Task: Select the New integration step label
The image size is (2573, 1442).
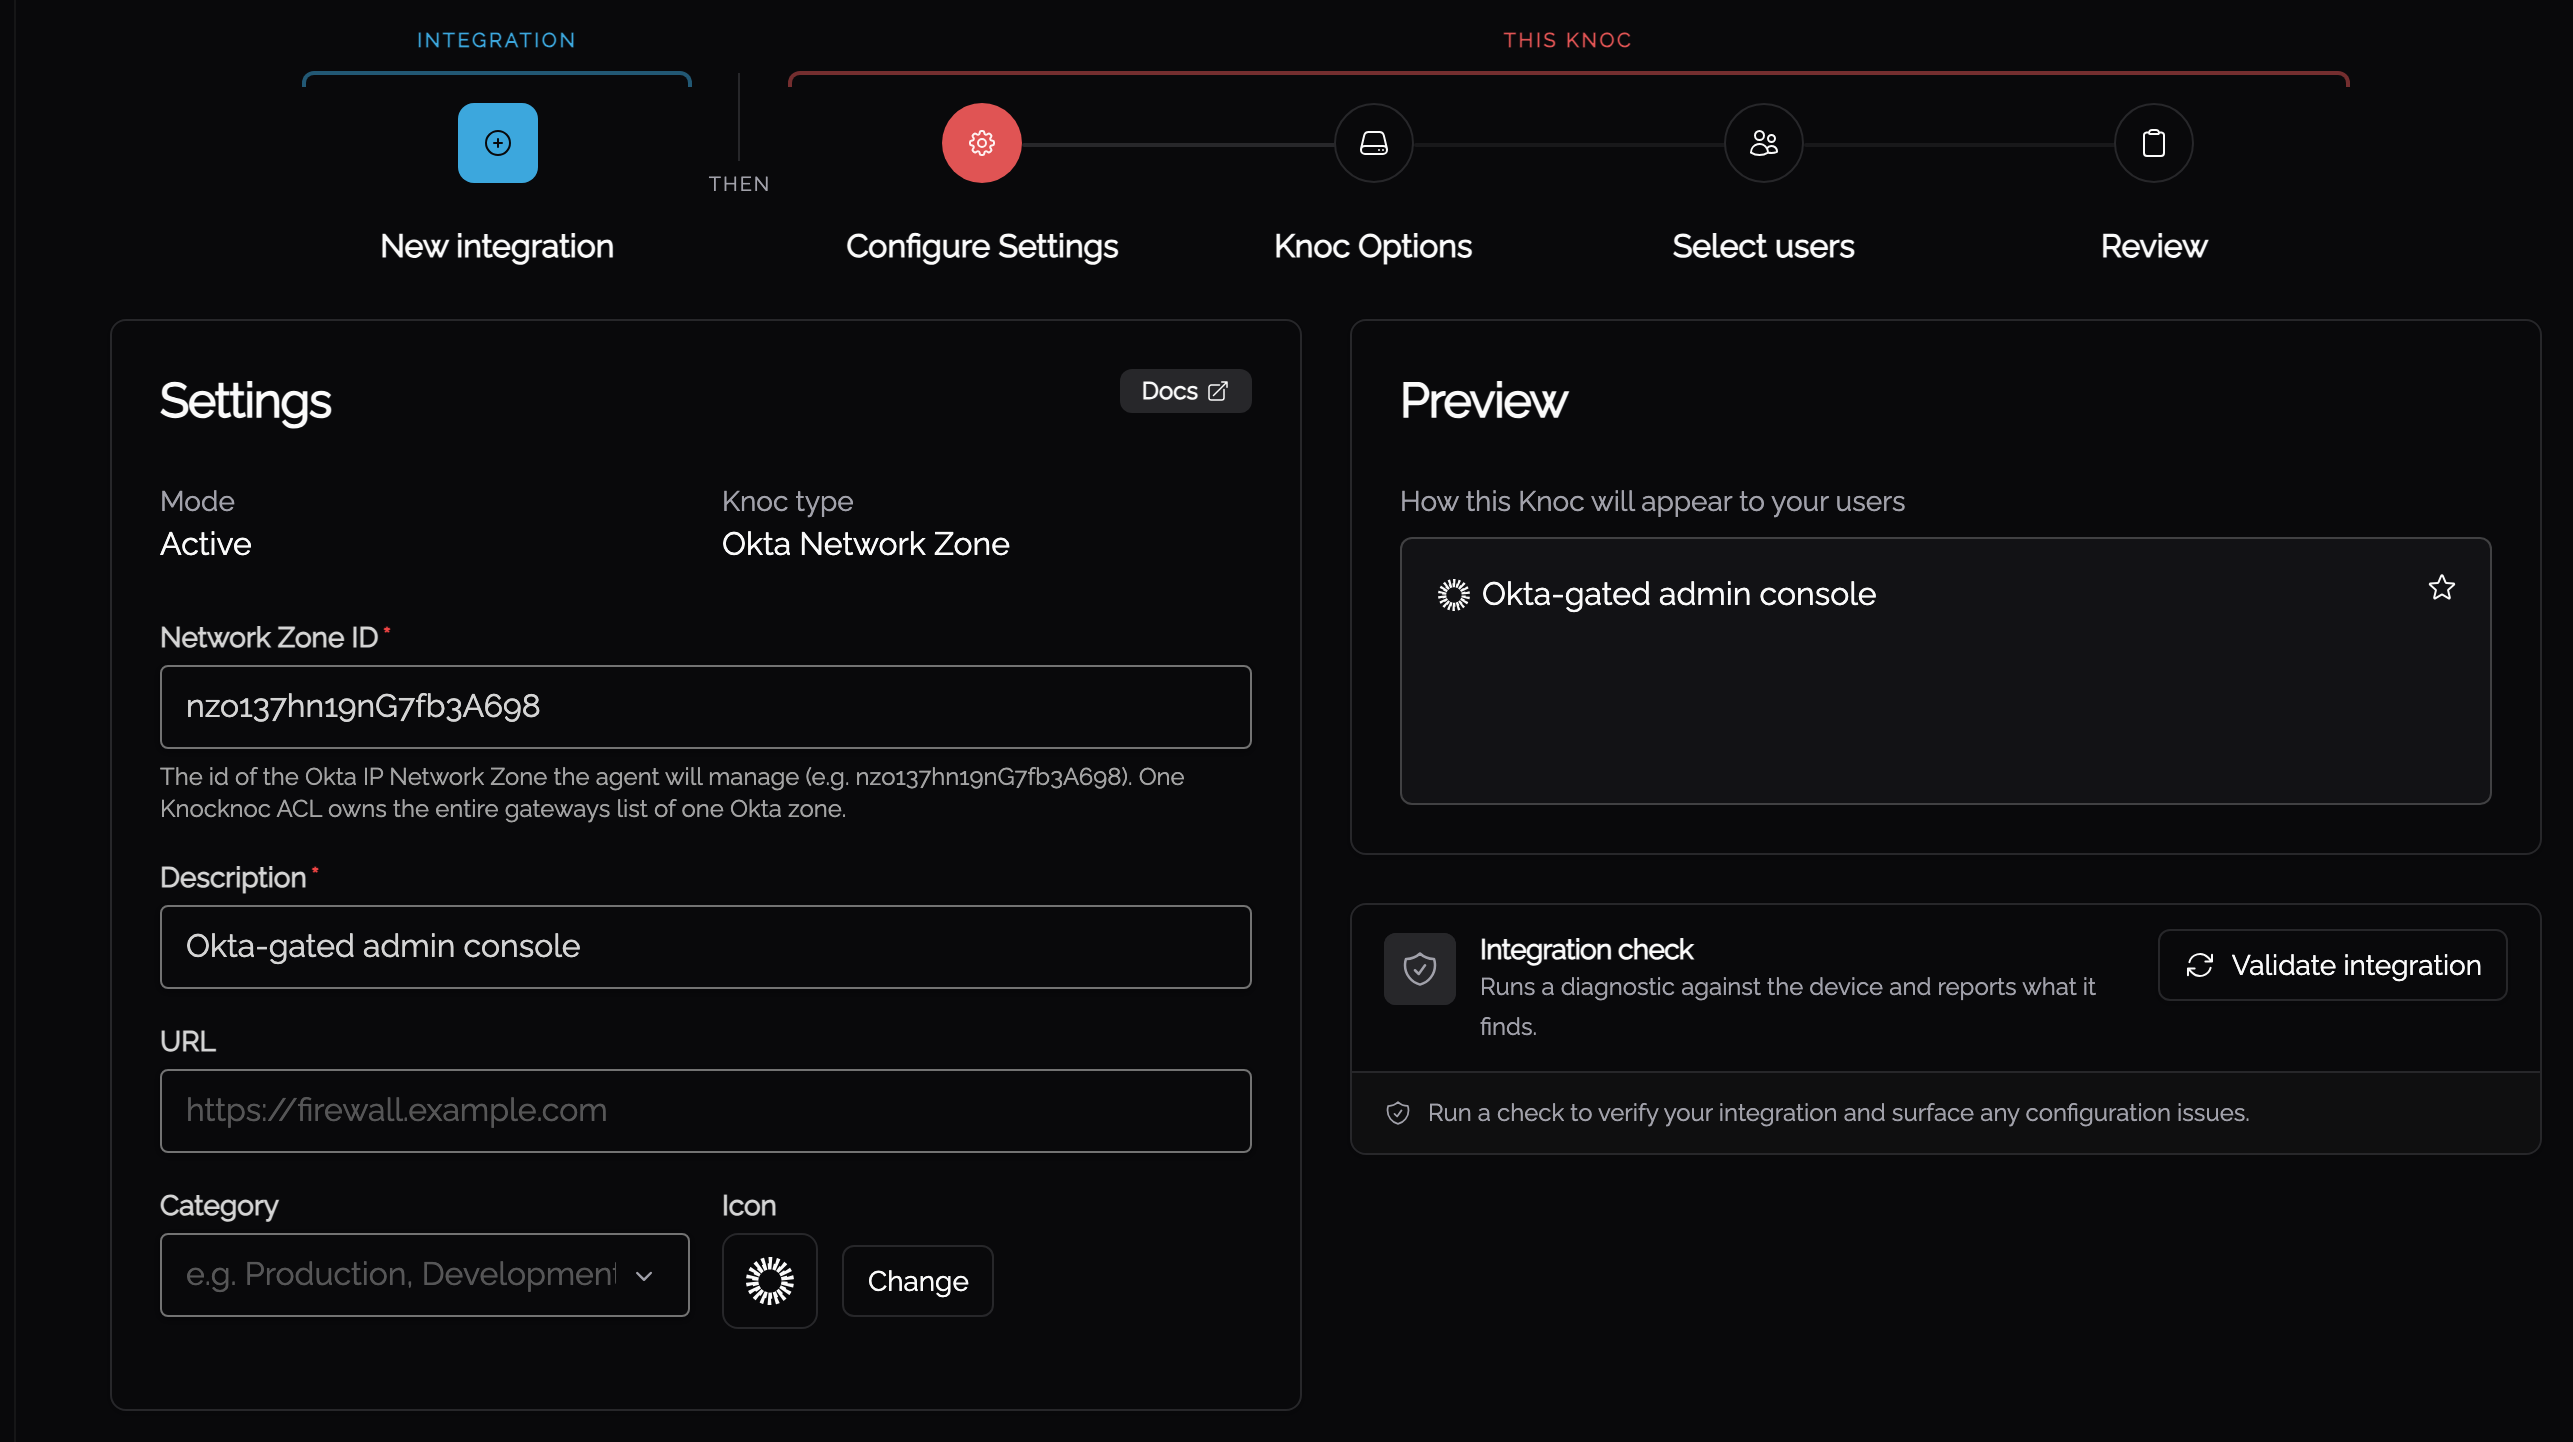Action: point(497,246)
